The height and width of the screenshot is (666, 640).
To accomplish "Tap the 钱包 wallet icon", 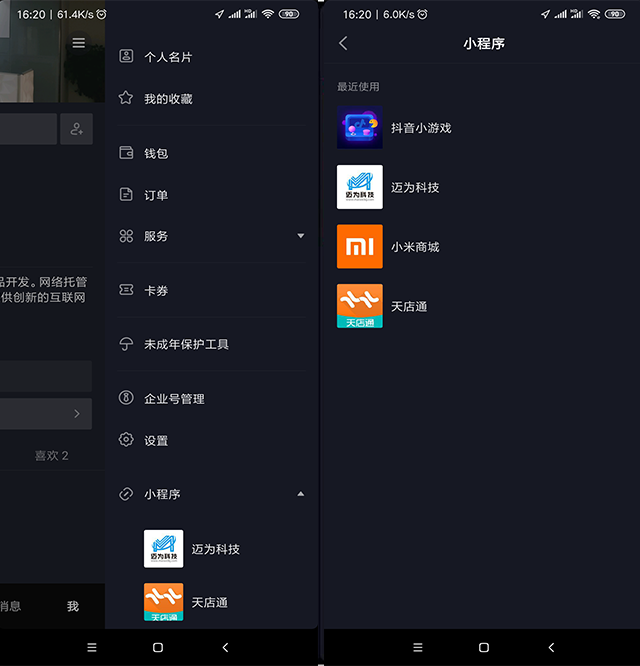I will pyautogui.click(x=126, y=152).
